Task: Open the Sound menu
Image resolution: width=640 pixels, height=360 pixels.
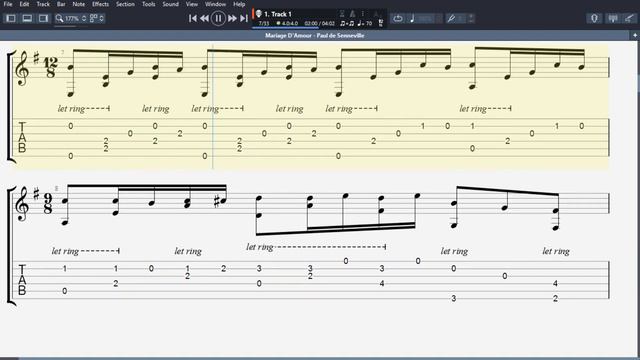Action: [x=171, y=4]
